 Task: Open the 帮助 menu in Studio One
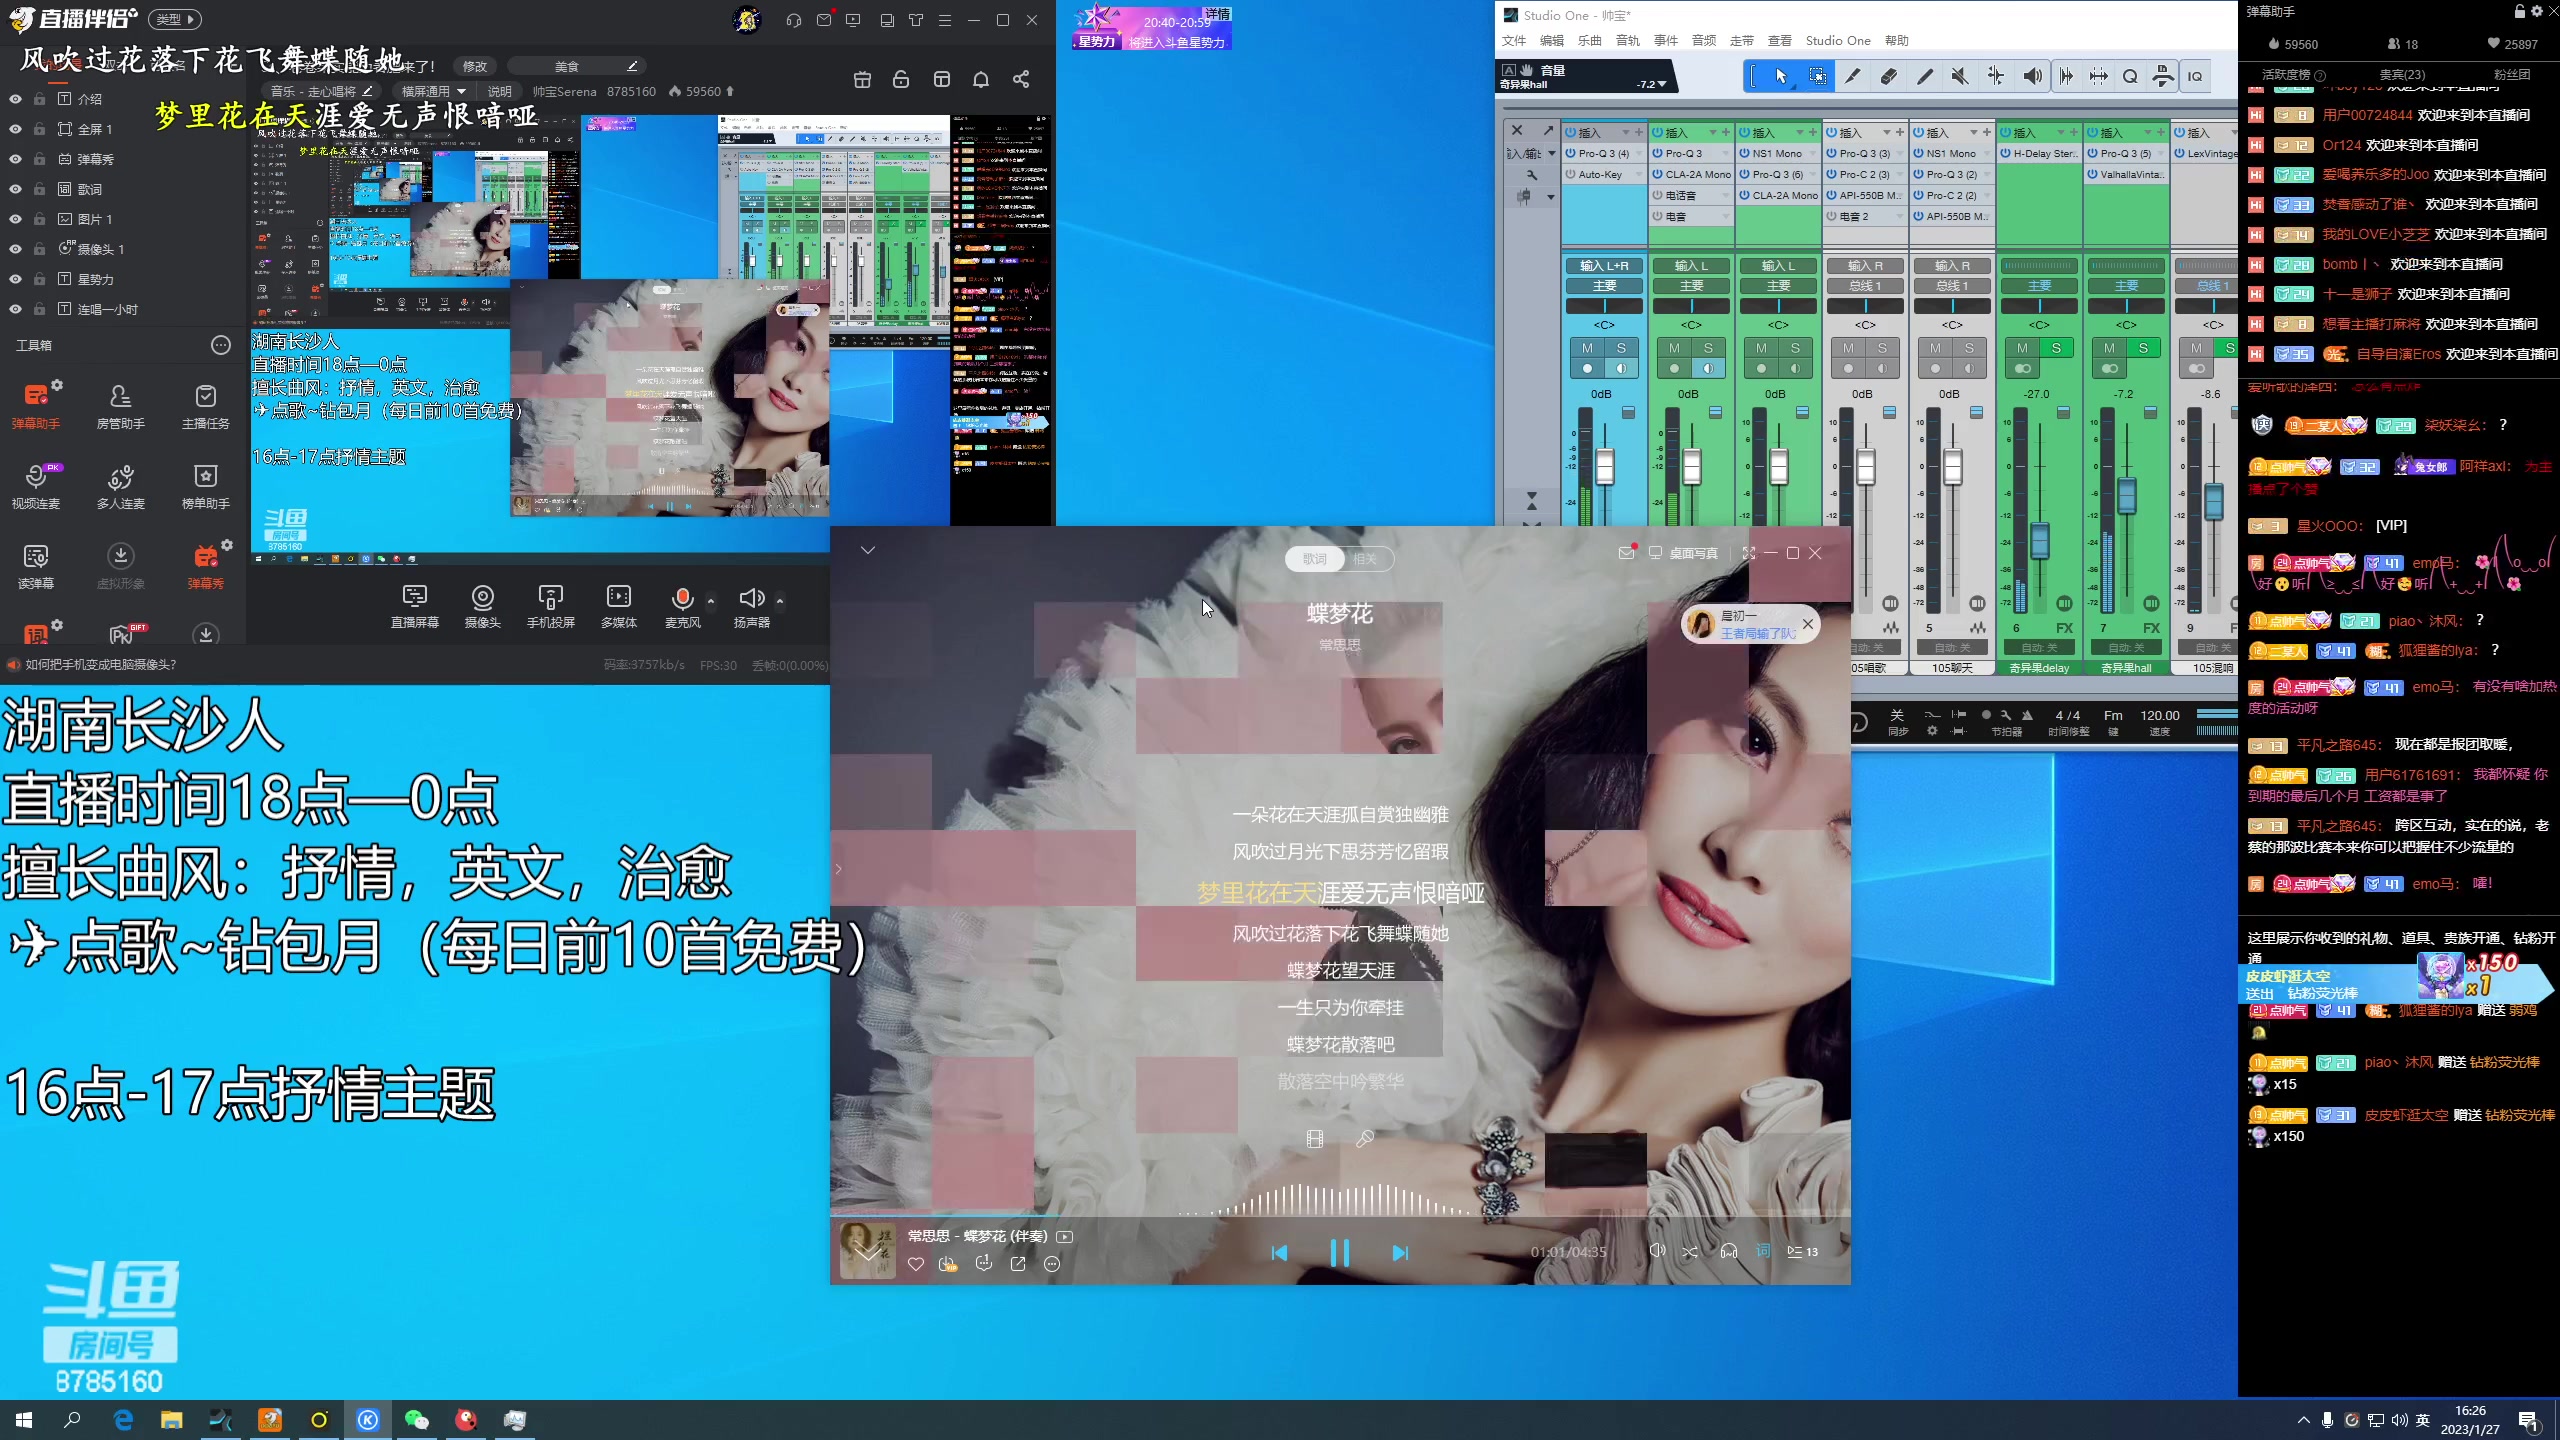tap(1897, 41)
